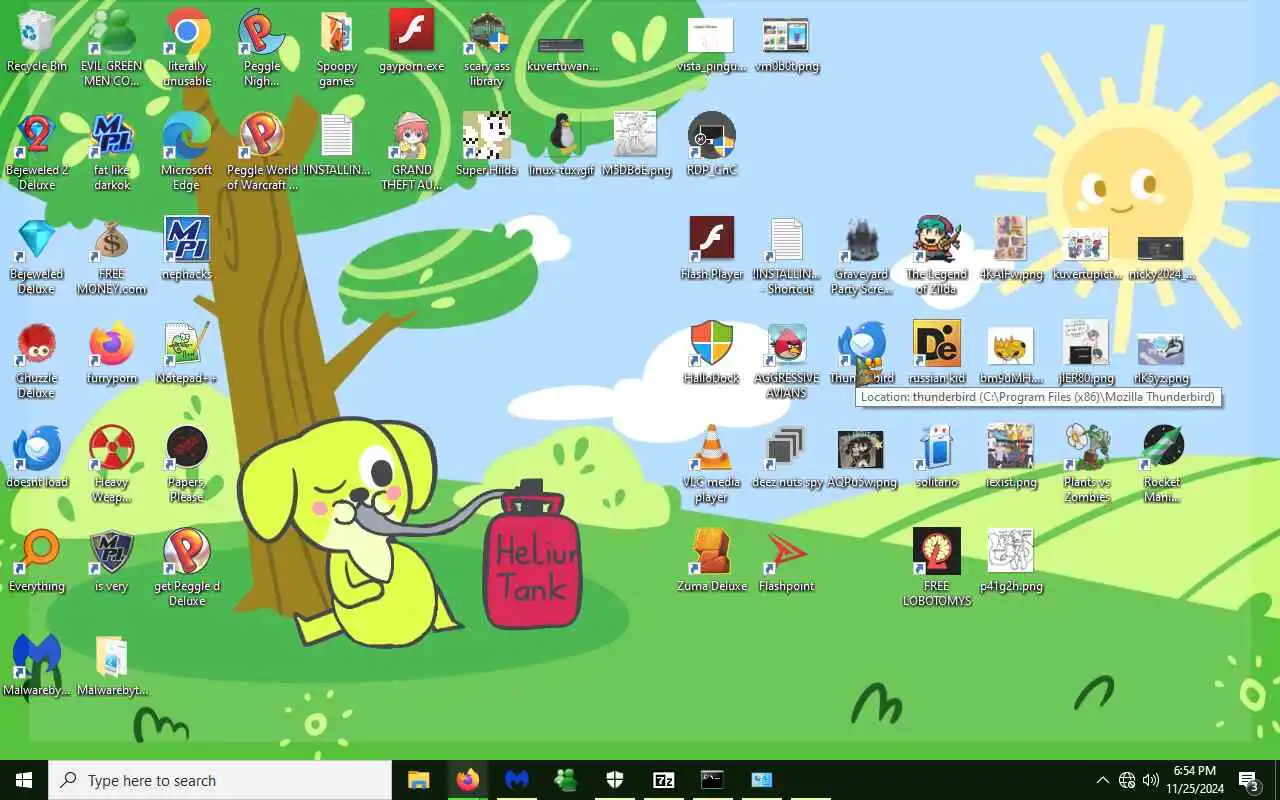The width and height of the screenshot is (1280, 800).
Task: Open the Command Prompt taskbar window
Action: [713, 780]
